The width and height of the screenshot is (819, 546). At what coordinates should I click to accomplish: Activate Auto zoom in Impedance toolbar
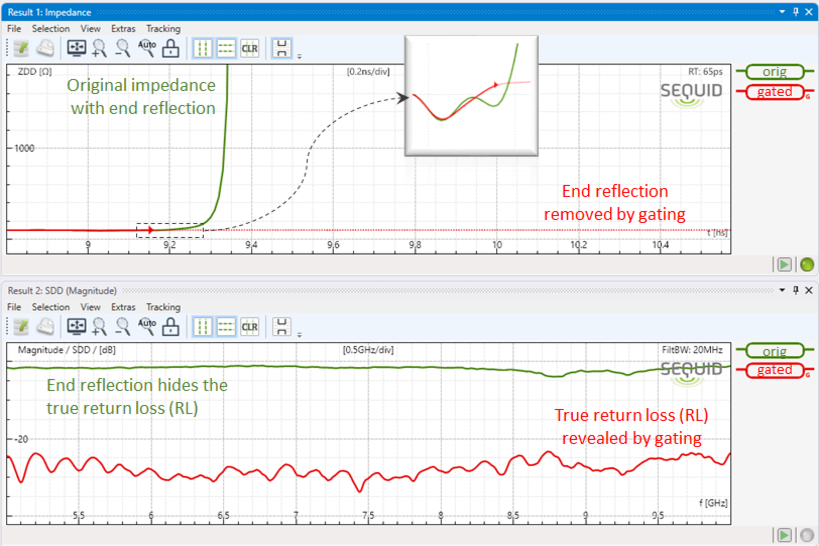click(x=147, y=48)
